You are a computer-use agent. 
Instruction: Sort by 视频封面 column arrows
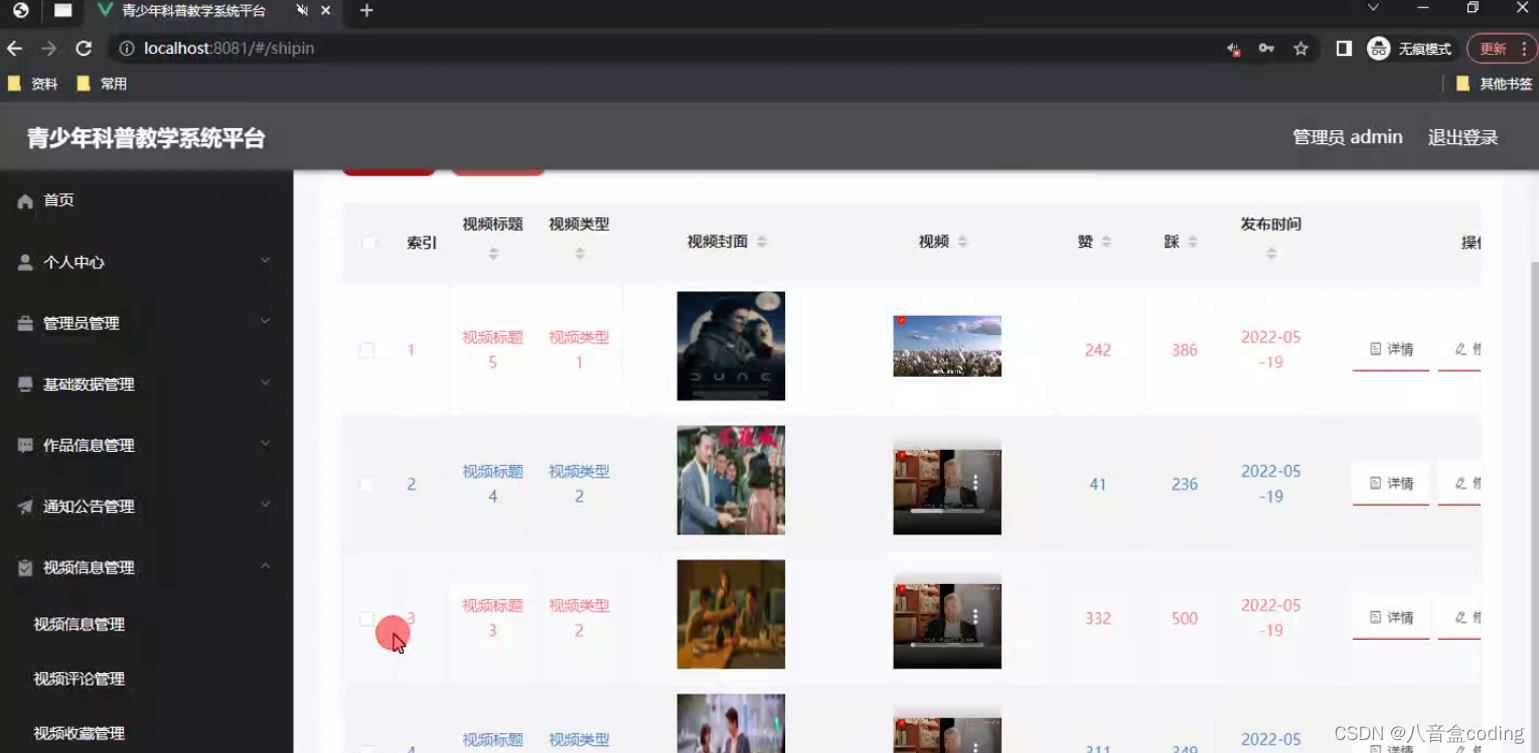tap(762, 242)
